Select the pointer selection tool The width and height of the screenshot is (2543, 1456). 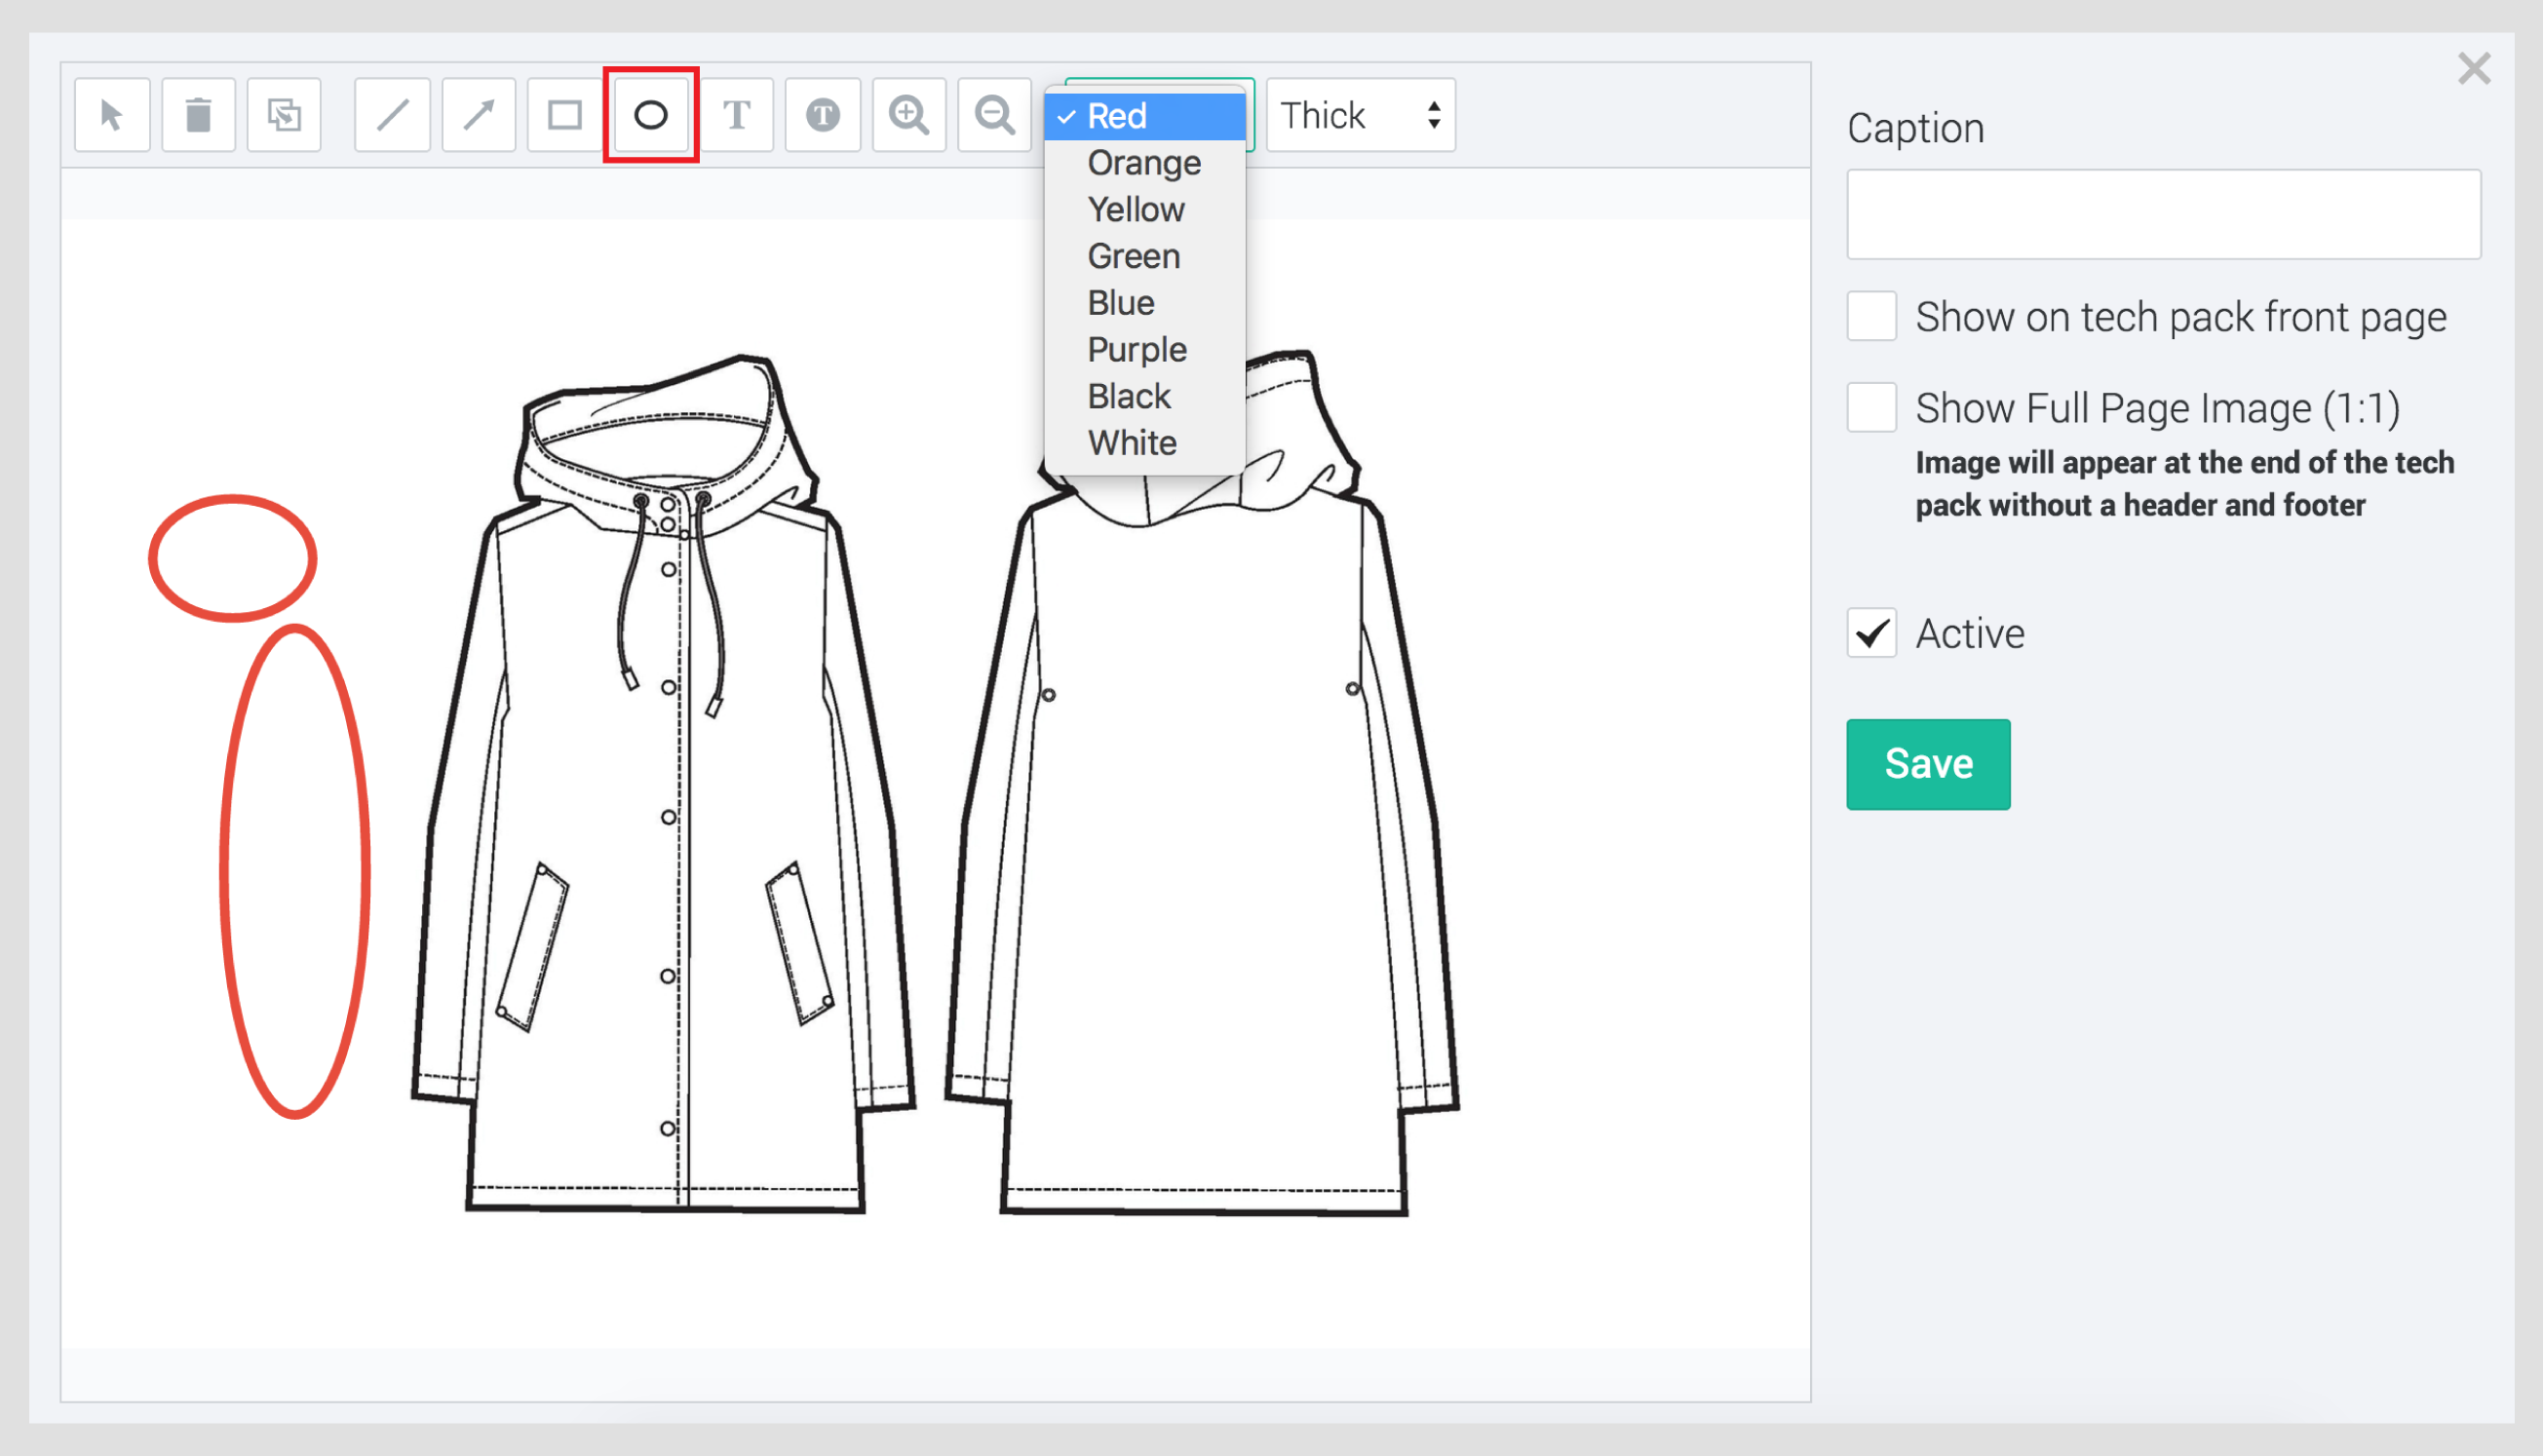click(112, 115)
